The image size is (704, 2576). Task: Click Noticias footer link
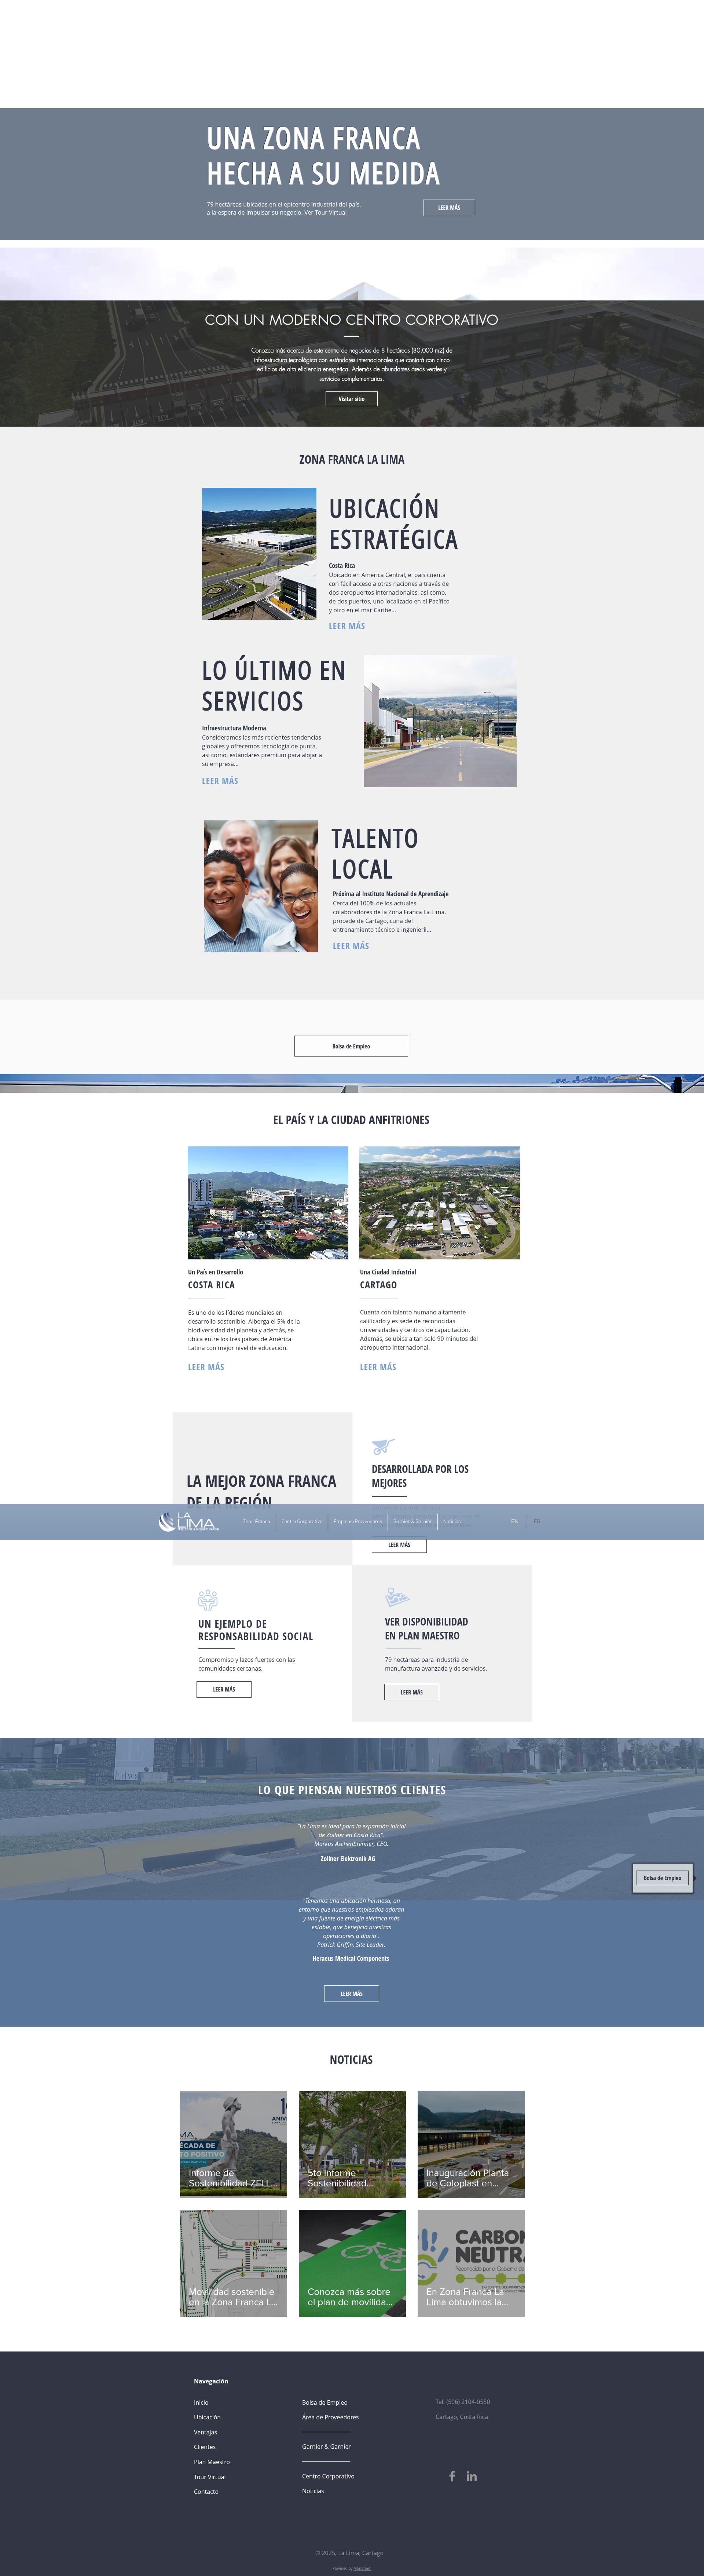[x=313, y=2491]
